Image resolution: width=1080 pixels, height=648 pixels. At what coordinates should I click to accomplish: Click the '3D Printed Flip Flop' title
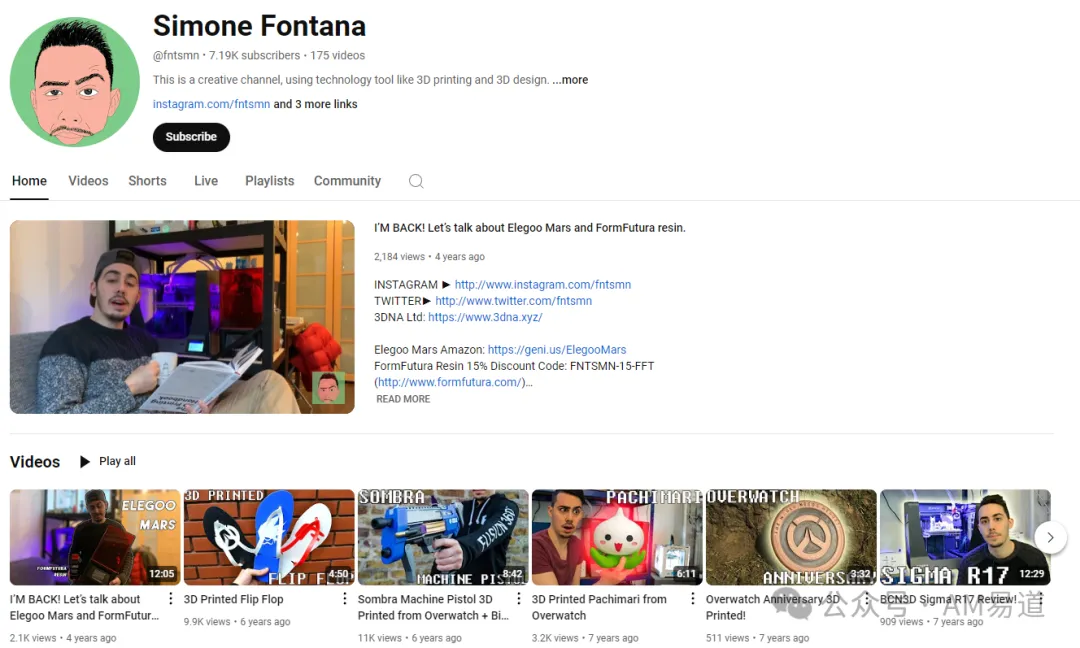[x=233, y=599]
